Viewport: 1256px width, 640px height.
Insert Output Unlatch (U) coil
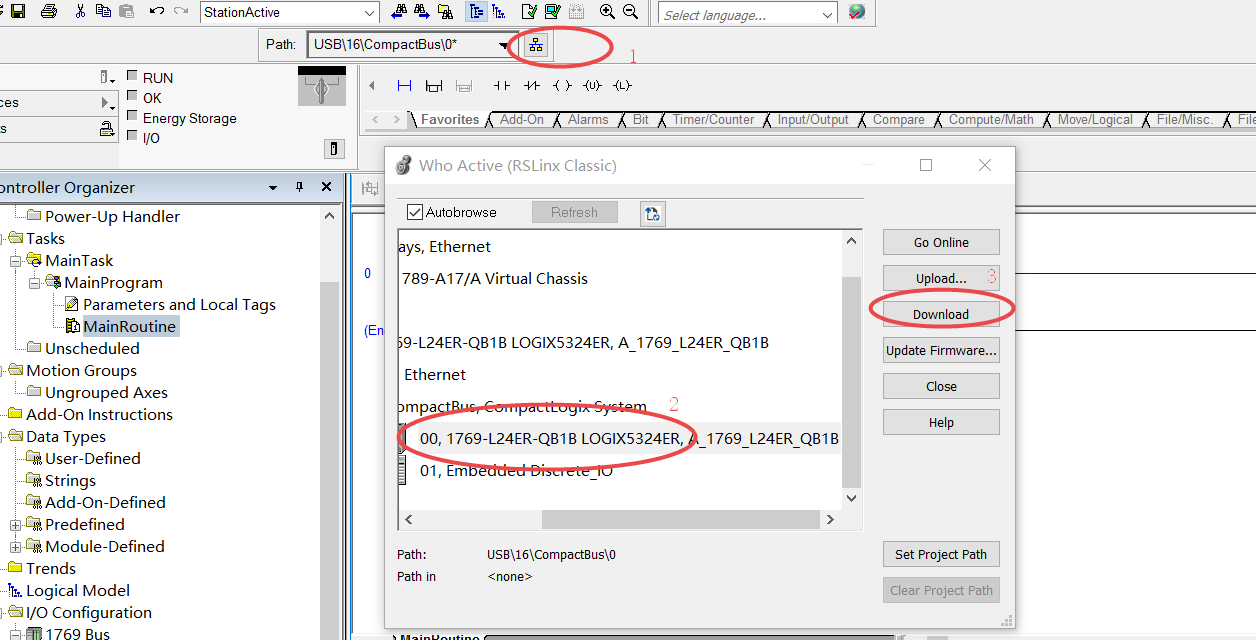pos(592,86)
